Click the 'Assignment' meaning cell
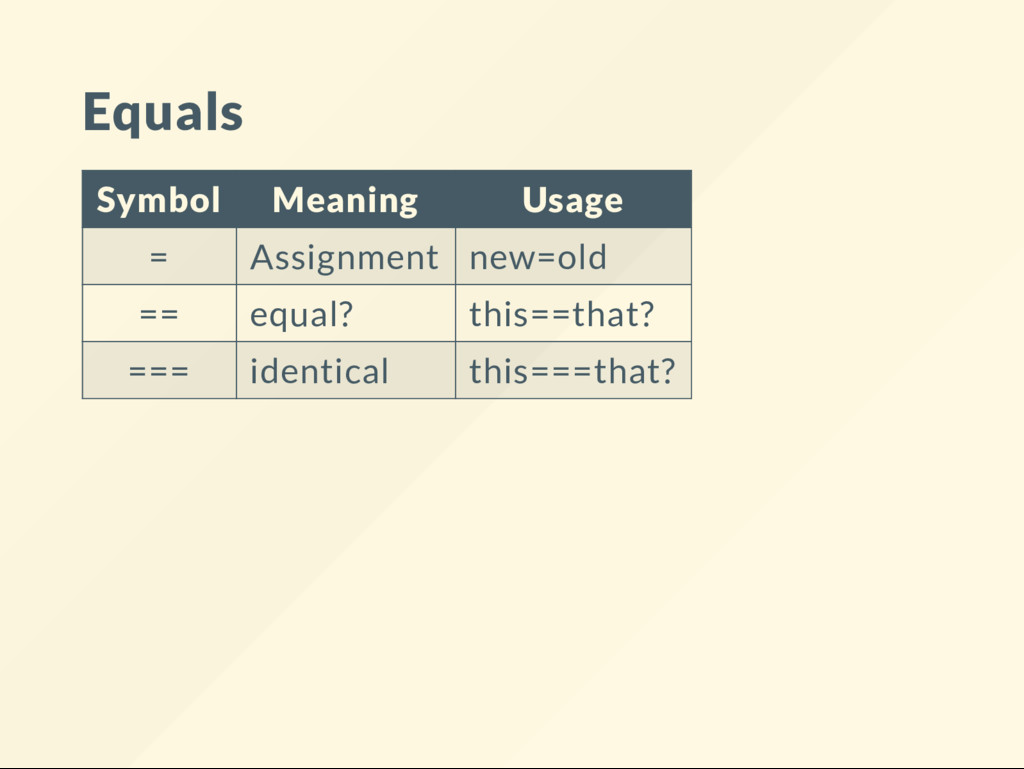The height and width of the screenshot is (769, 1024). coord(345,257)
